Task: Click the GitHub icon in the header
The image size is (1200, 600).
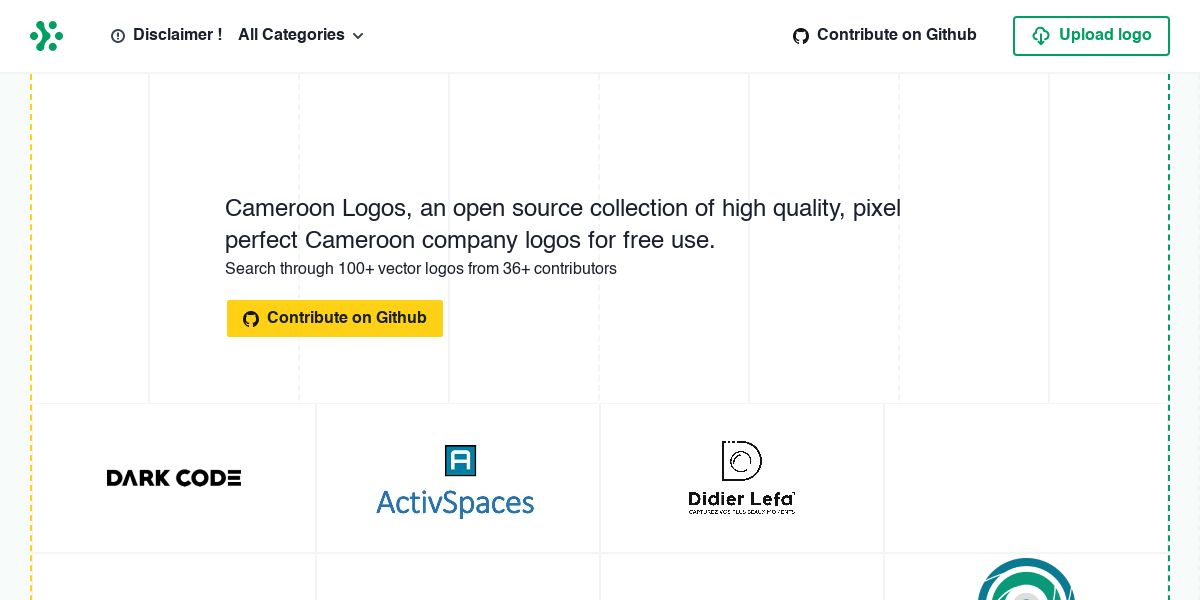Action: click(801, 36)
